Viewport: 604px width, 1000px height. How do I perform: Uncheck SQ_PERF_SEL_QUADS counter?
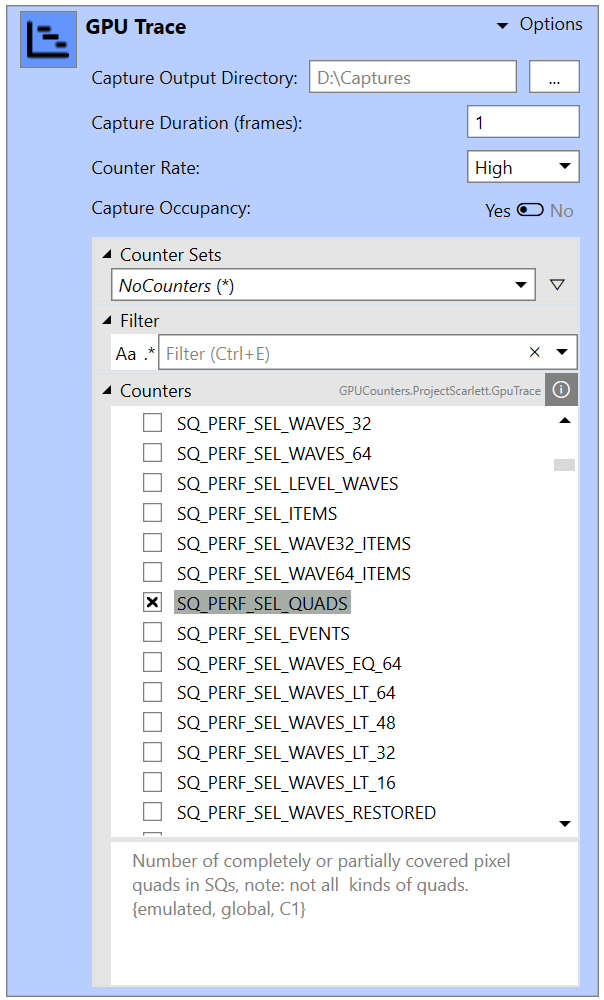click(x=152, y=603)
